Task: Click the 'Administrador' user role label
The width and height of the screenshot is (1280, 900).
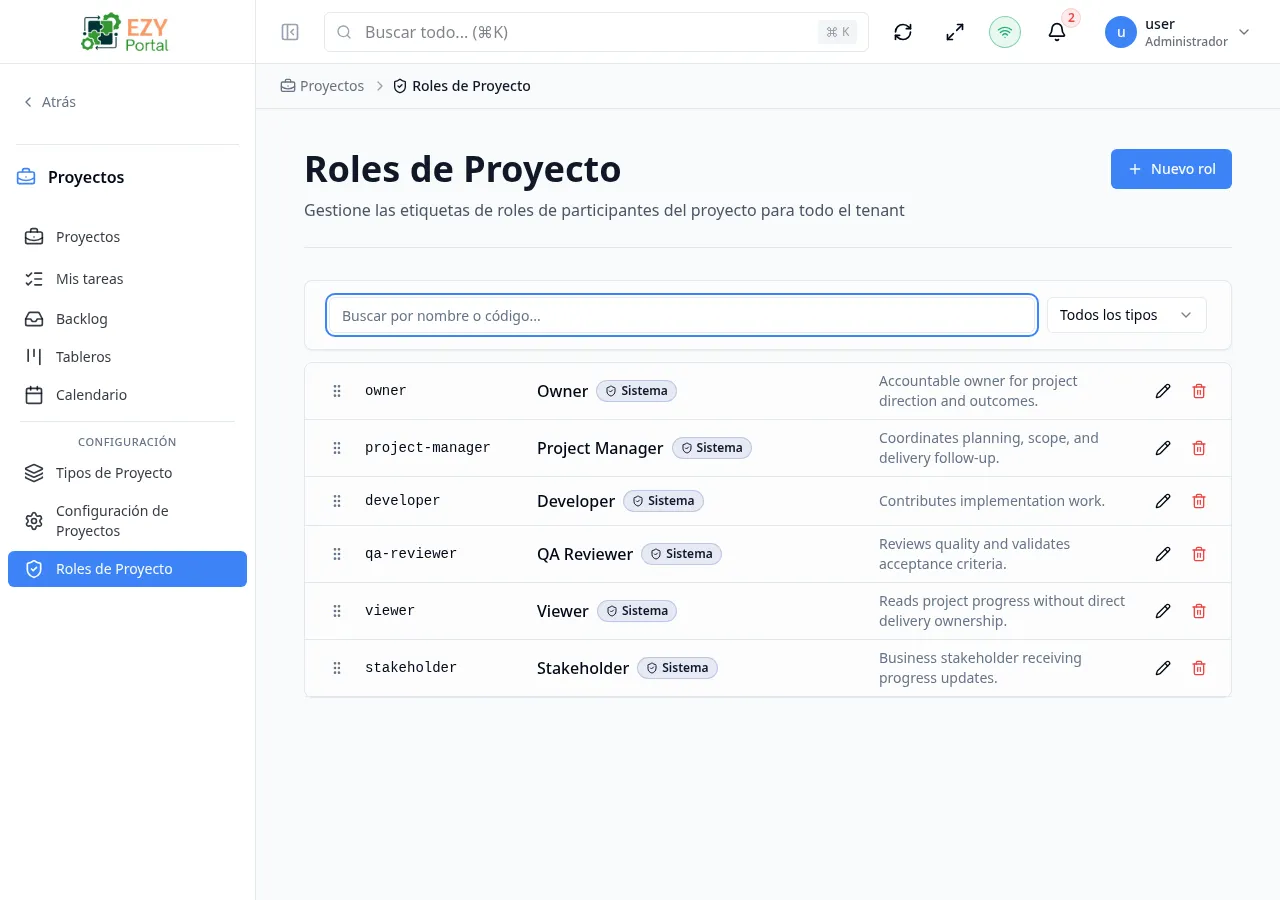Action: point(1186,42)
